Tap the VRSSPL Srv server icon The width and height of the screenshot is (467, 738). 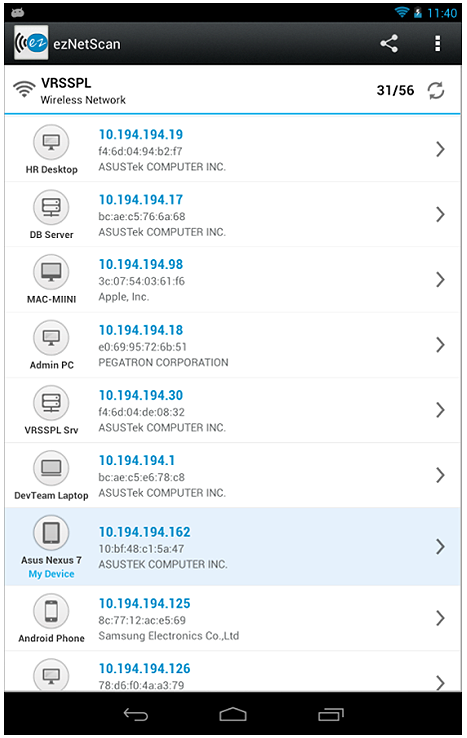[51, 403]
